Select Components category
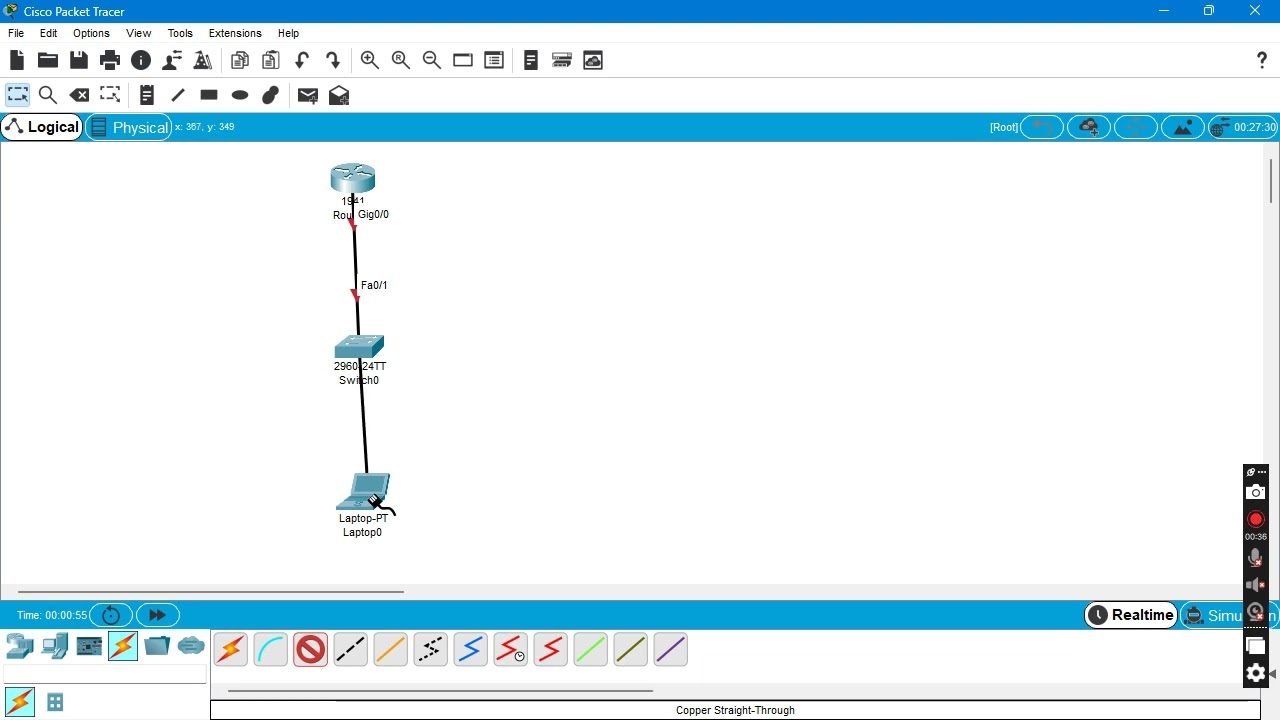 click(89, 646)
